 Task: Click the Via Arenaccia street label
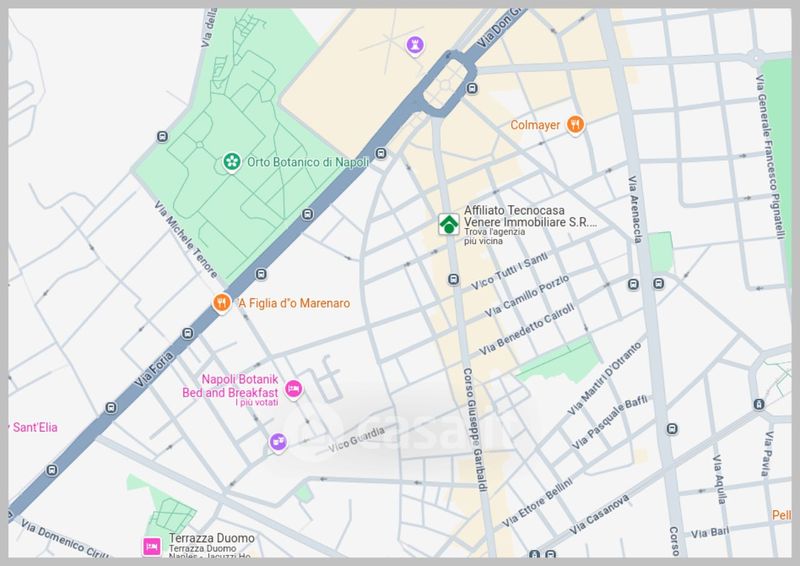[x=634, y=211]
